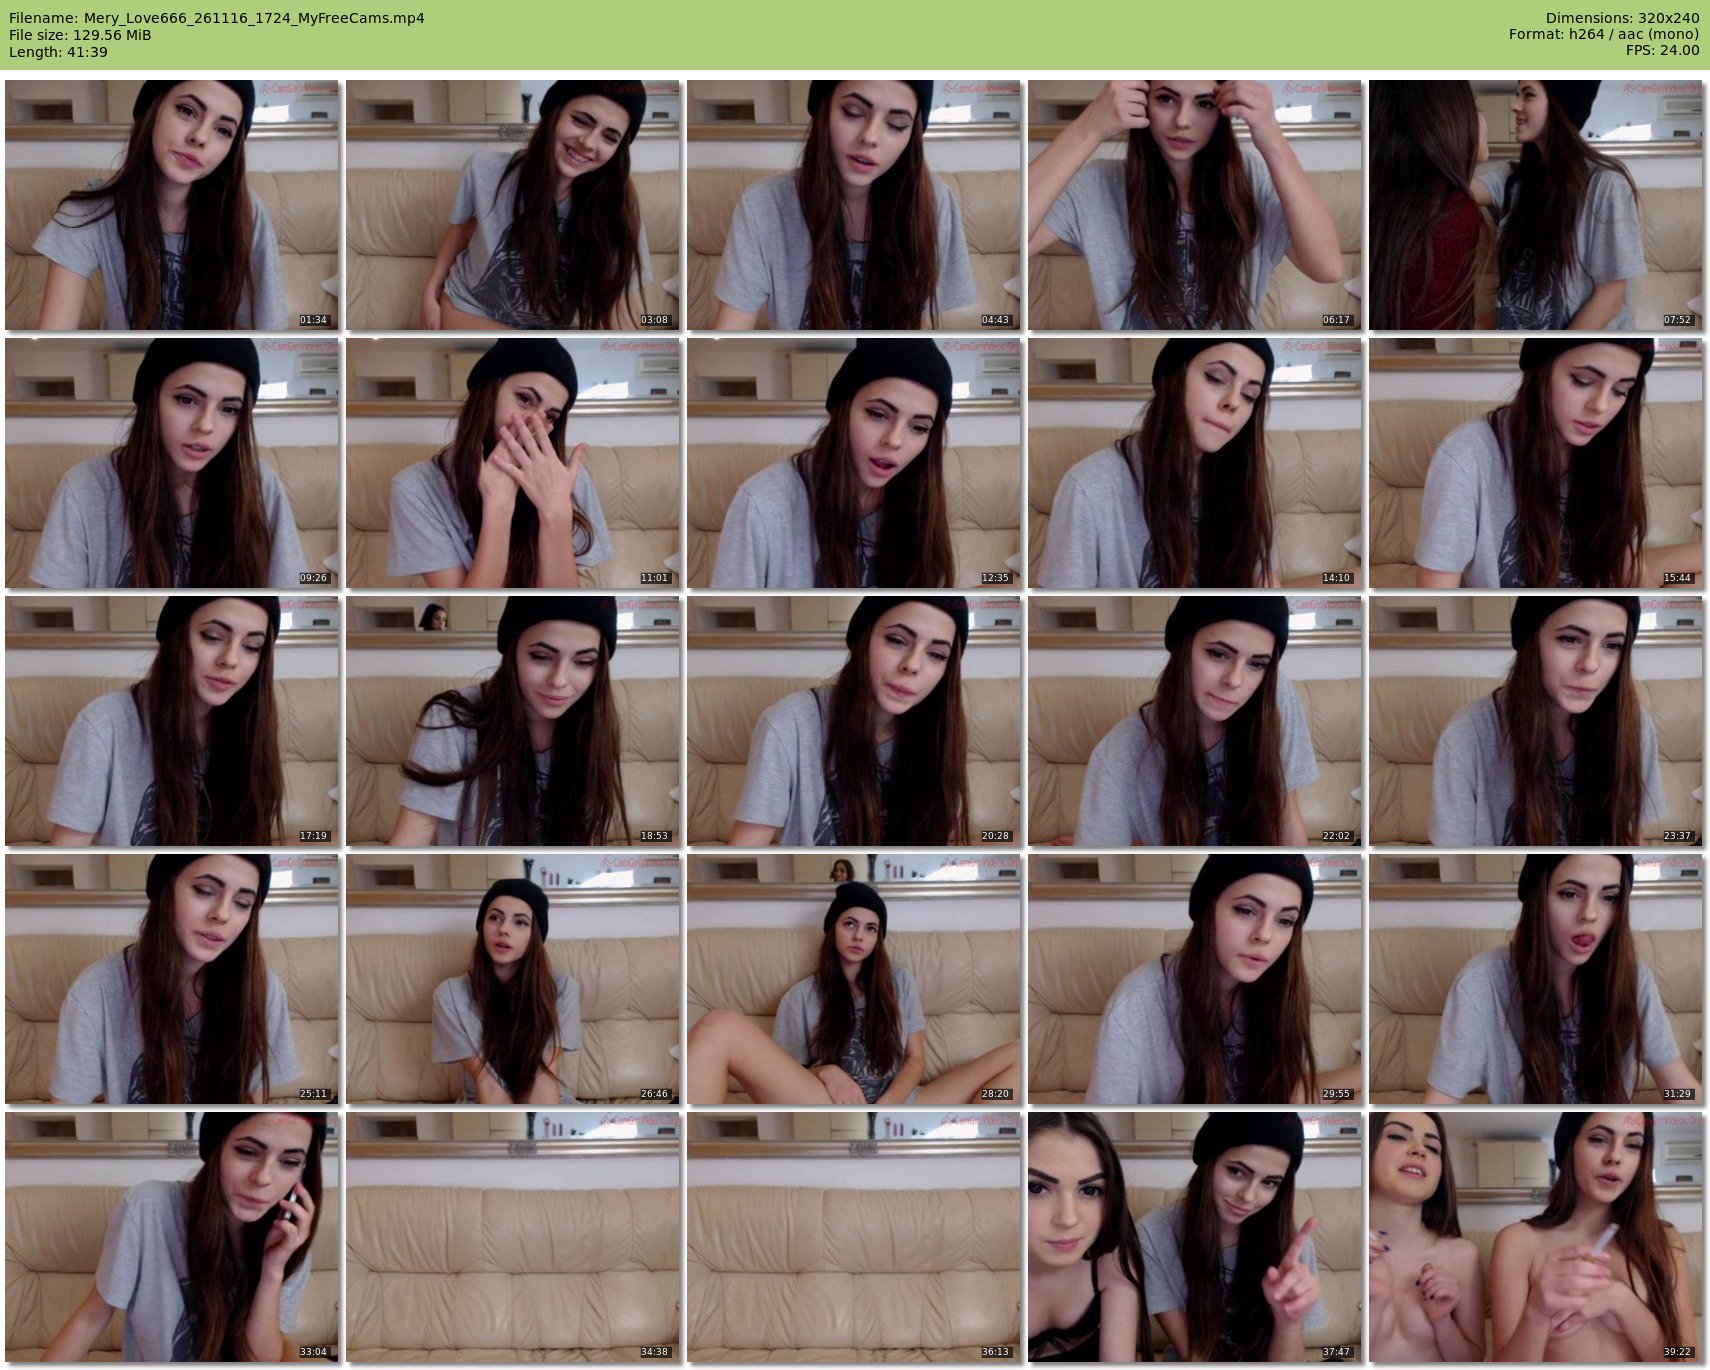This screenshot has height=1370, width=1710.
Task: Click the frame labeled 11:01
Action: point(513,463)
